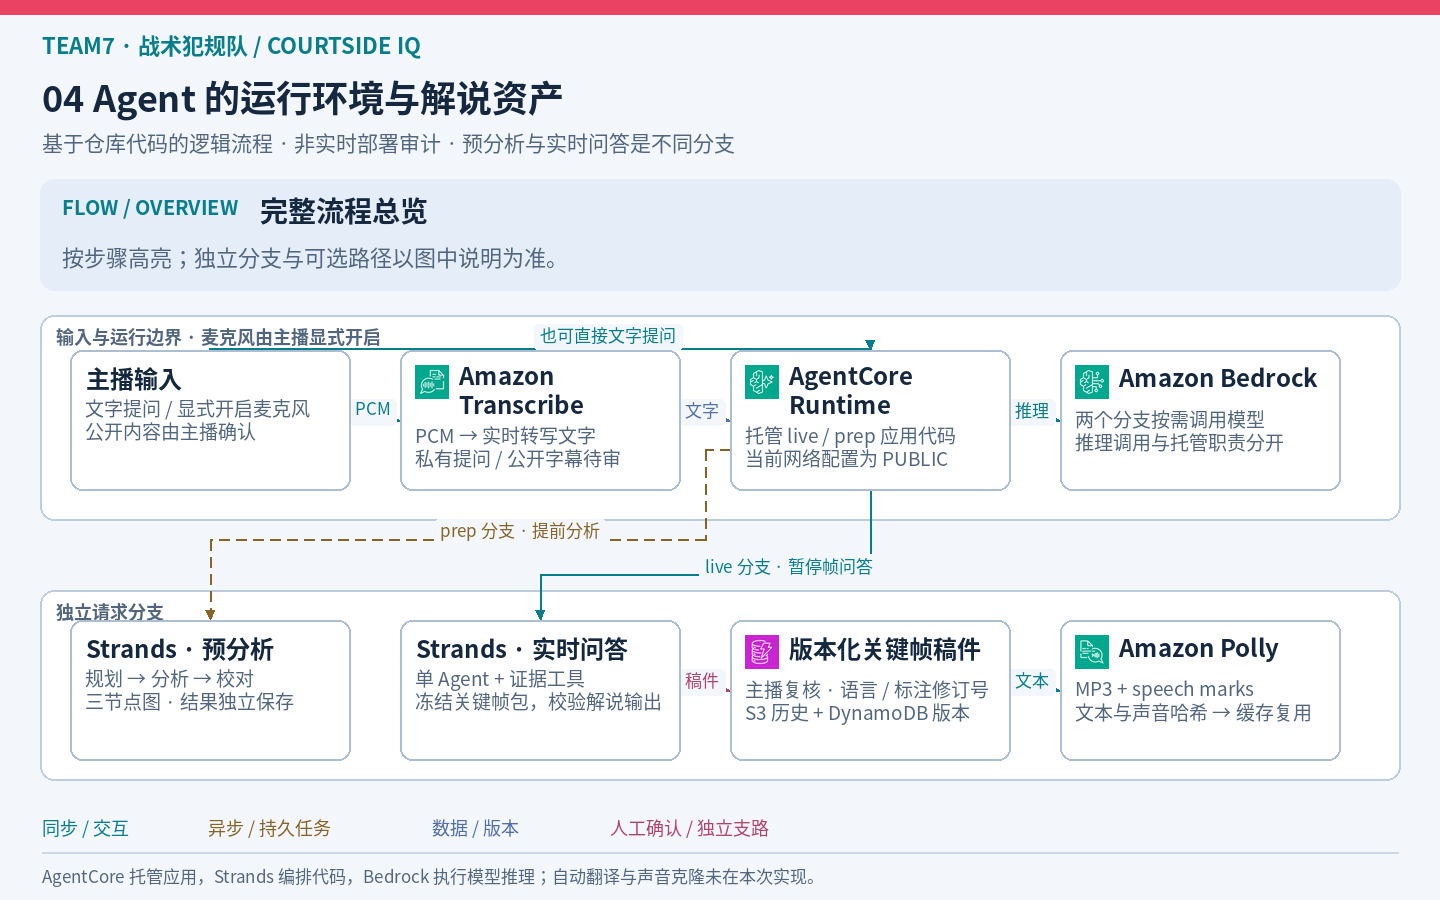This screenshot has width=1440, height=900.
Task: Click the 同步 / 交互 legend entry
Action: [85, 828]
